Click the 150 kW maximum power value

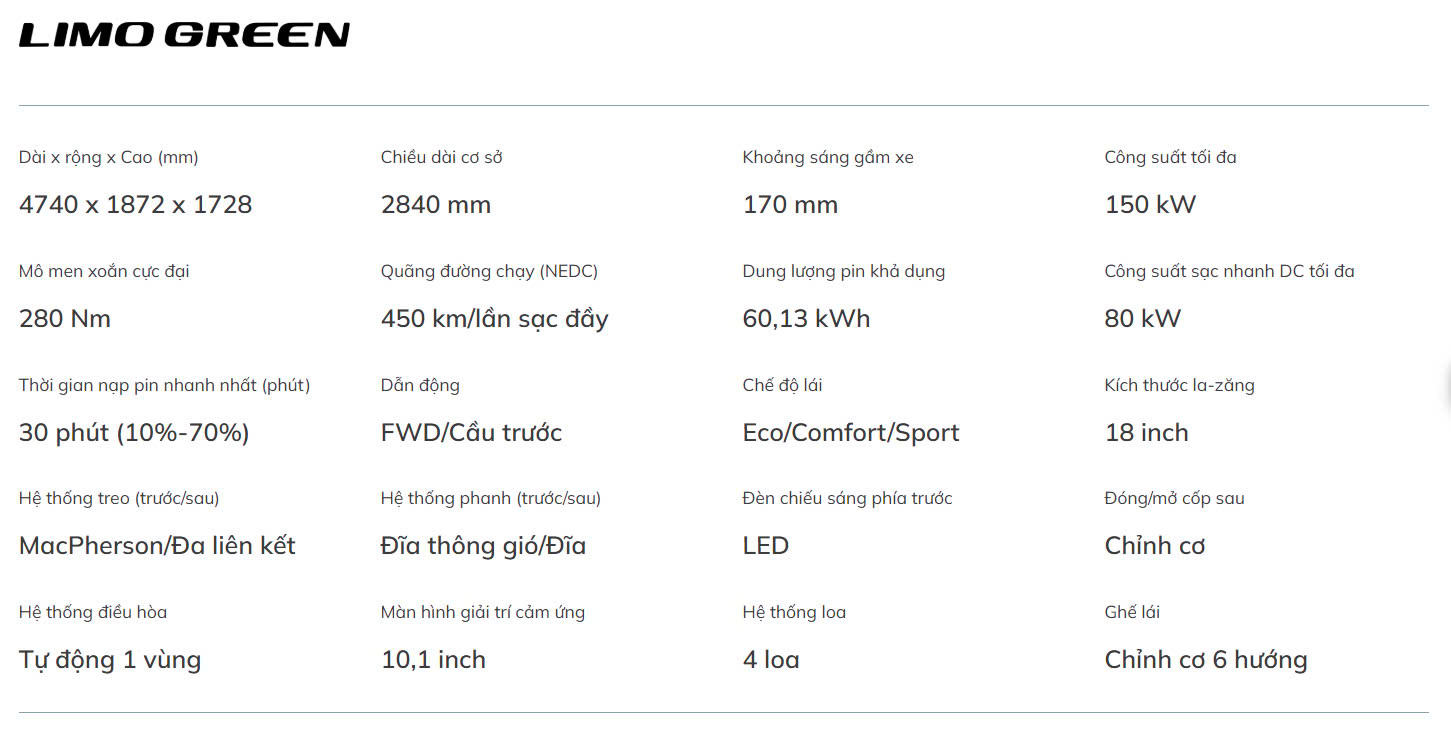1150,205
